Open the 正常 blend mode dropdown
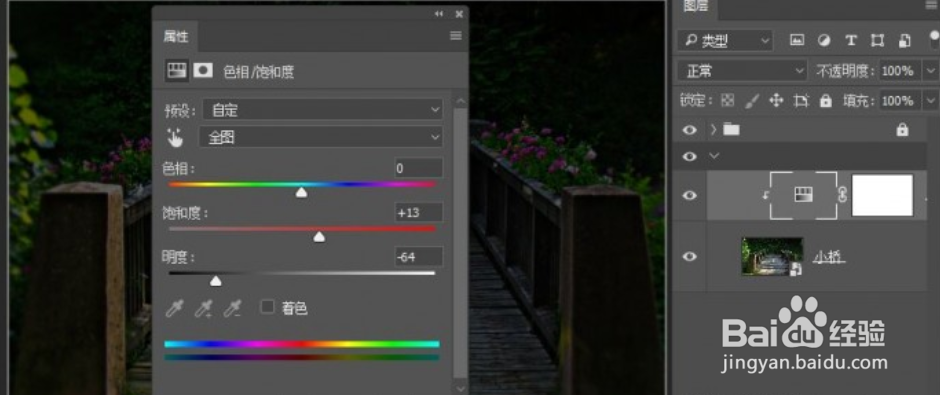The height and width of the screenshot is (395, 940). 743,71
